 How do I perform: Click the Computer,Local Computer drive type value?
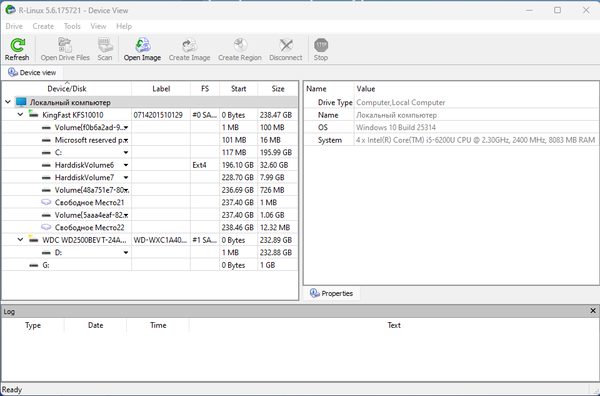[401, 103]
